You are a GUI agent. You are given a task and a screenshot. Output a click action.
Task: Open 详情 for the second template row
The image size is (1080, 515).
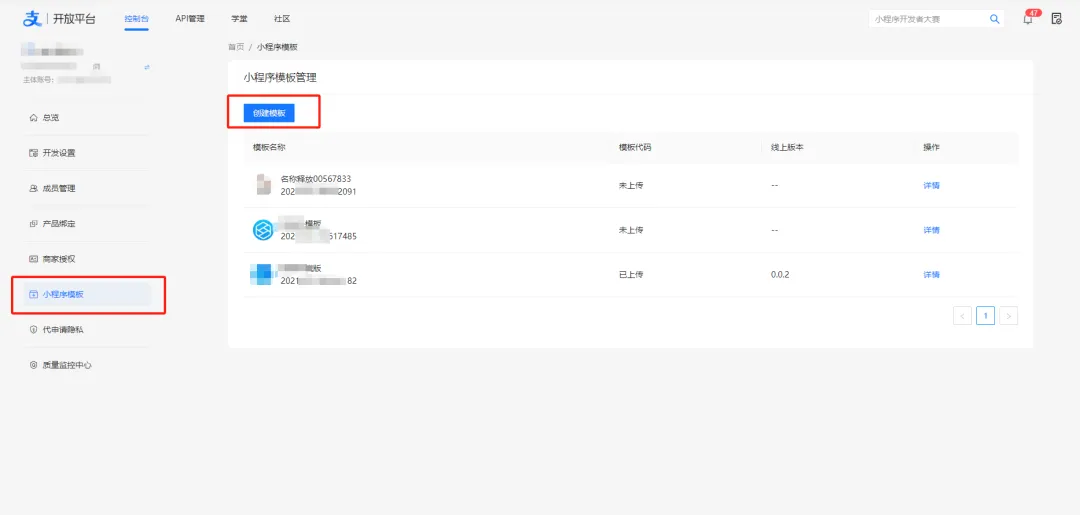pyautogui.click(x=931, y=230)
